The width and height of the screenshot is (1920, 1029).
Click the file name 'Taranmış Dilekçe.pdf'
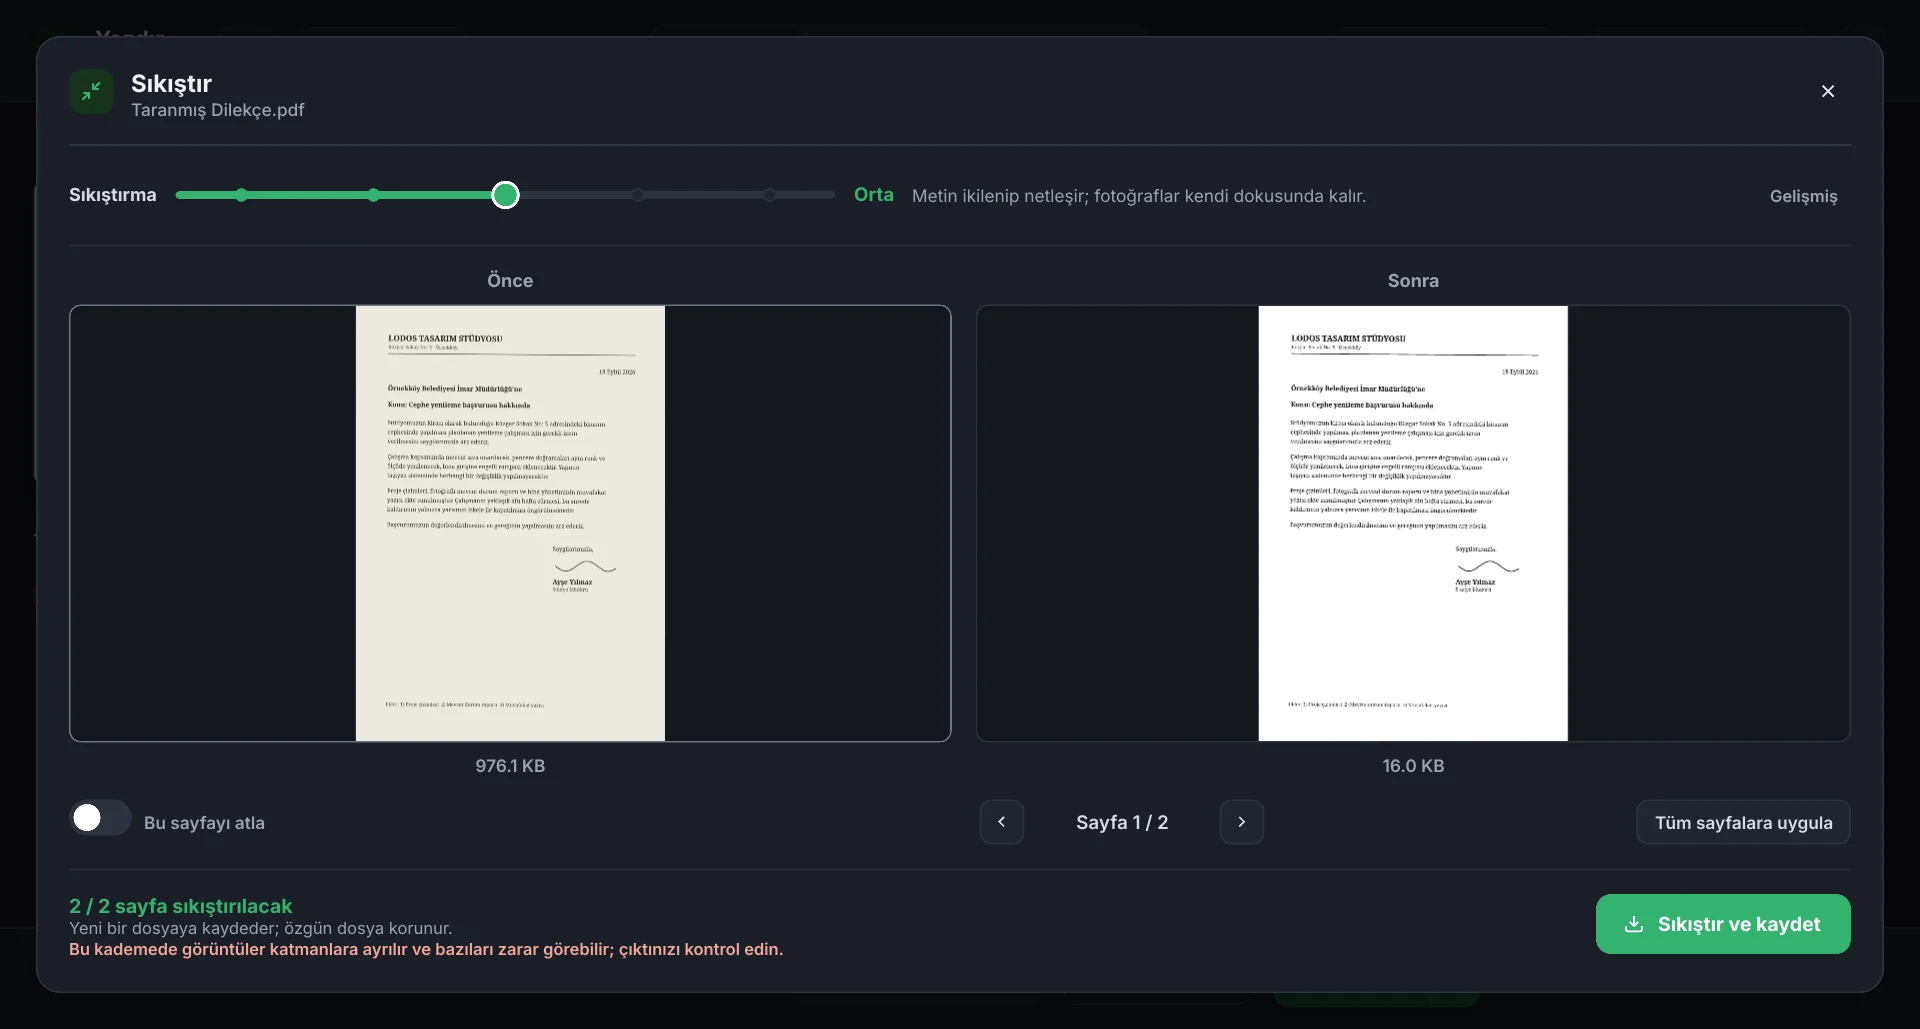tap(218, 110)
